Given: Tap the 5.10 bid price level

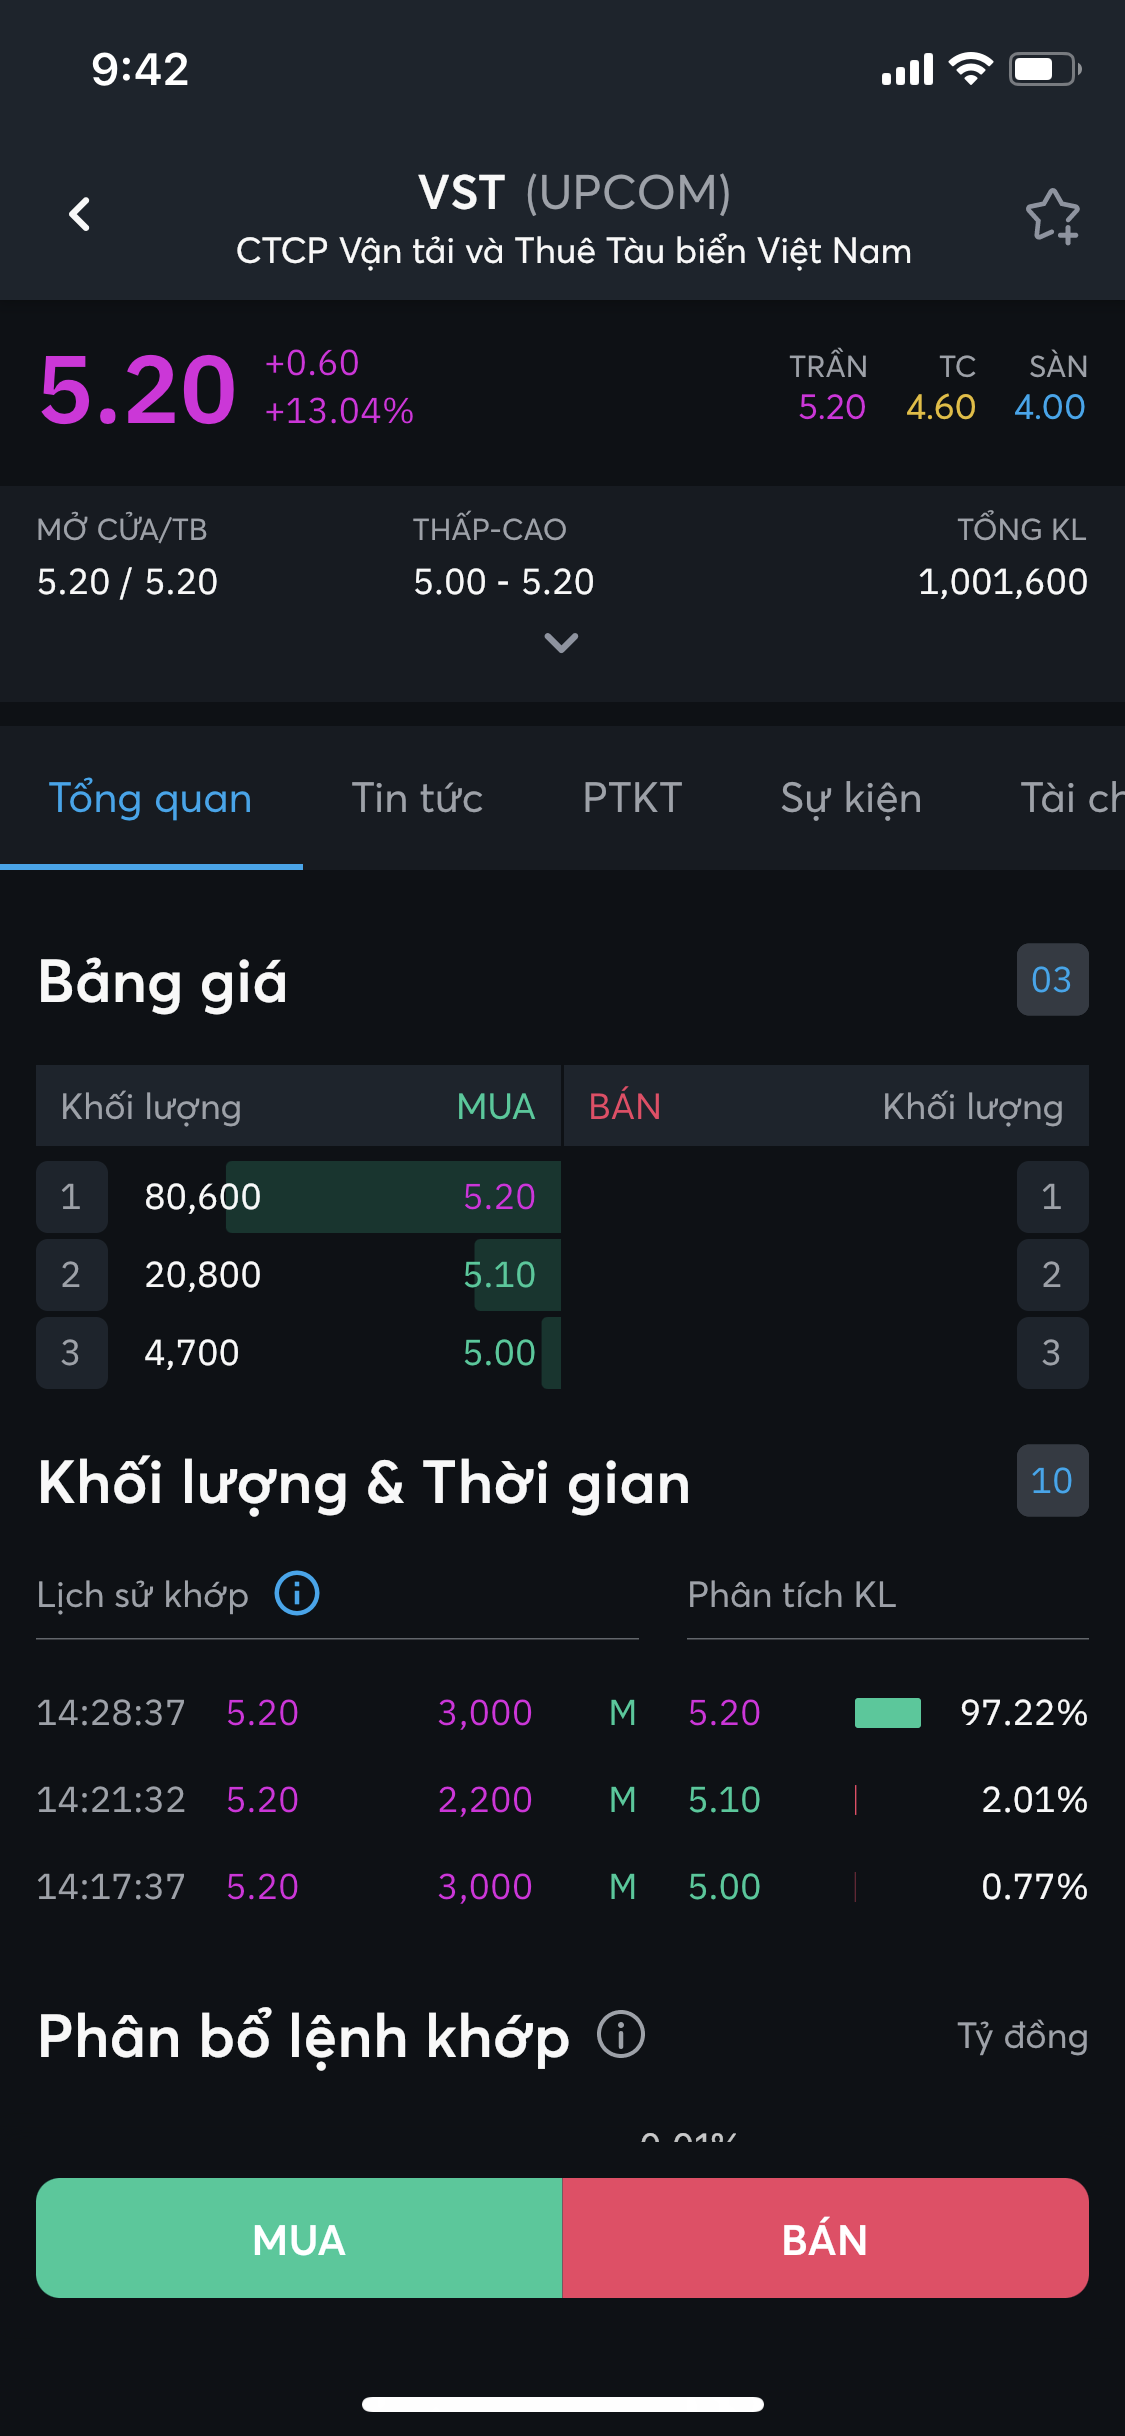Looking at the screenshot, I should (499, 1275).
